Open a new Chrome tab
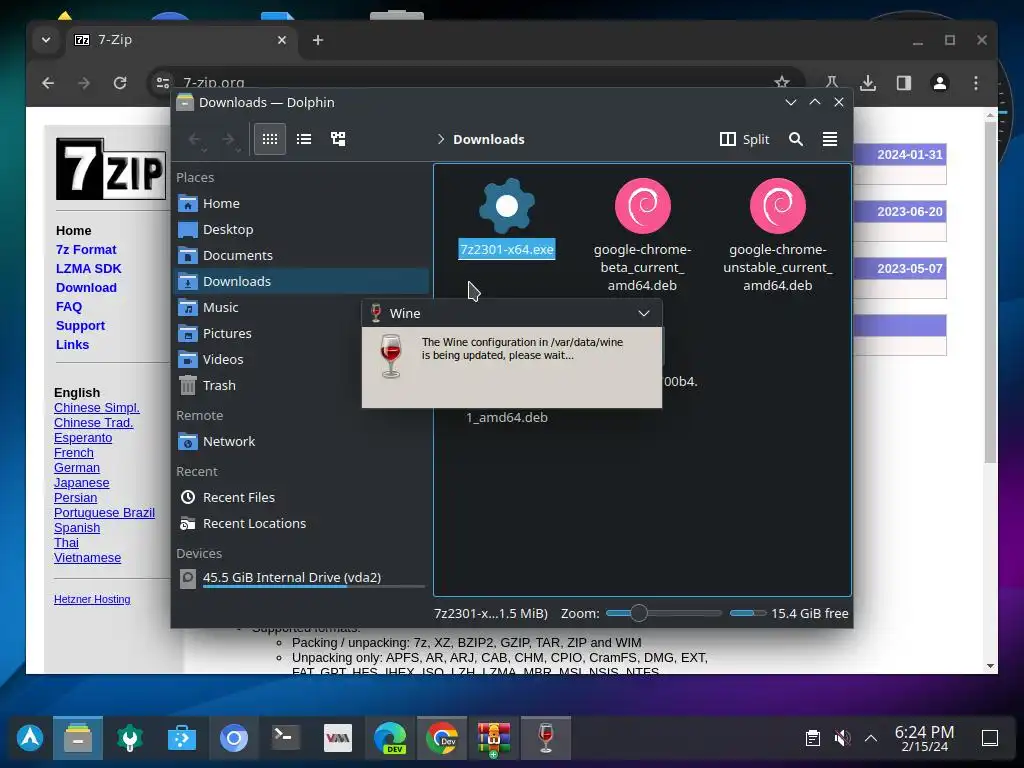1024x768 pixels. 318,40
